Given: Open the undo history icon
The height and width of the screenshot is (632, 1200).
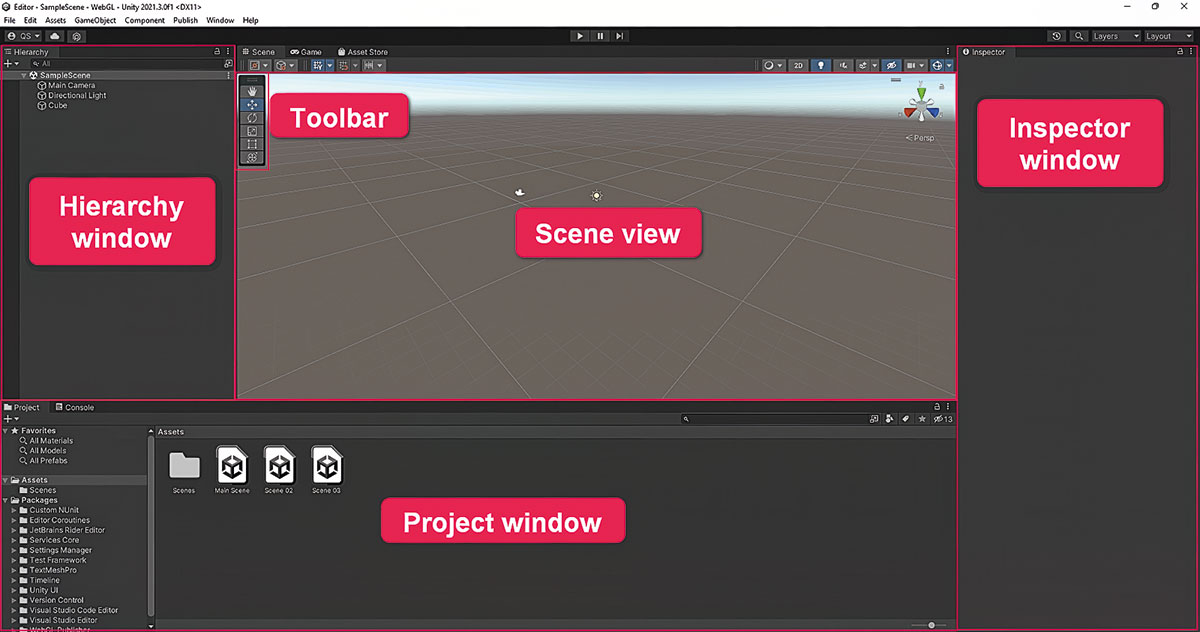Looking at the screenshot, I should [1057, 36].
